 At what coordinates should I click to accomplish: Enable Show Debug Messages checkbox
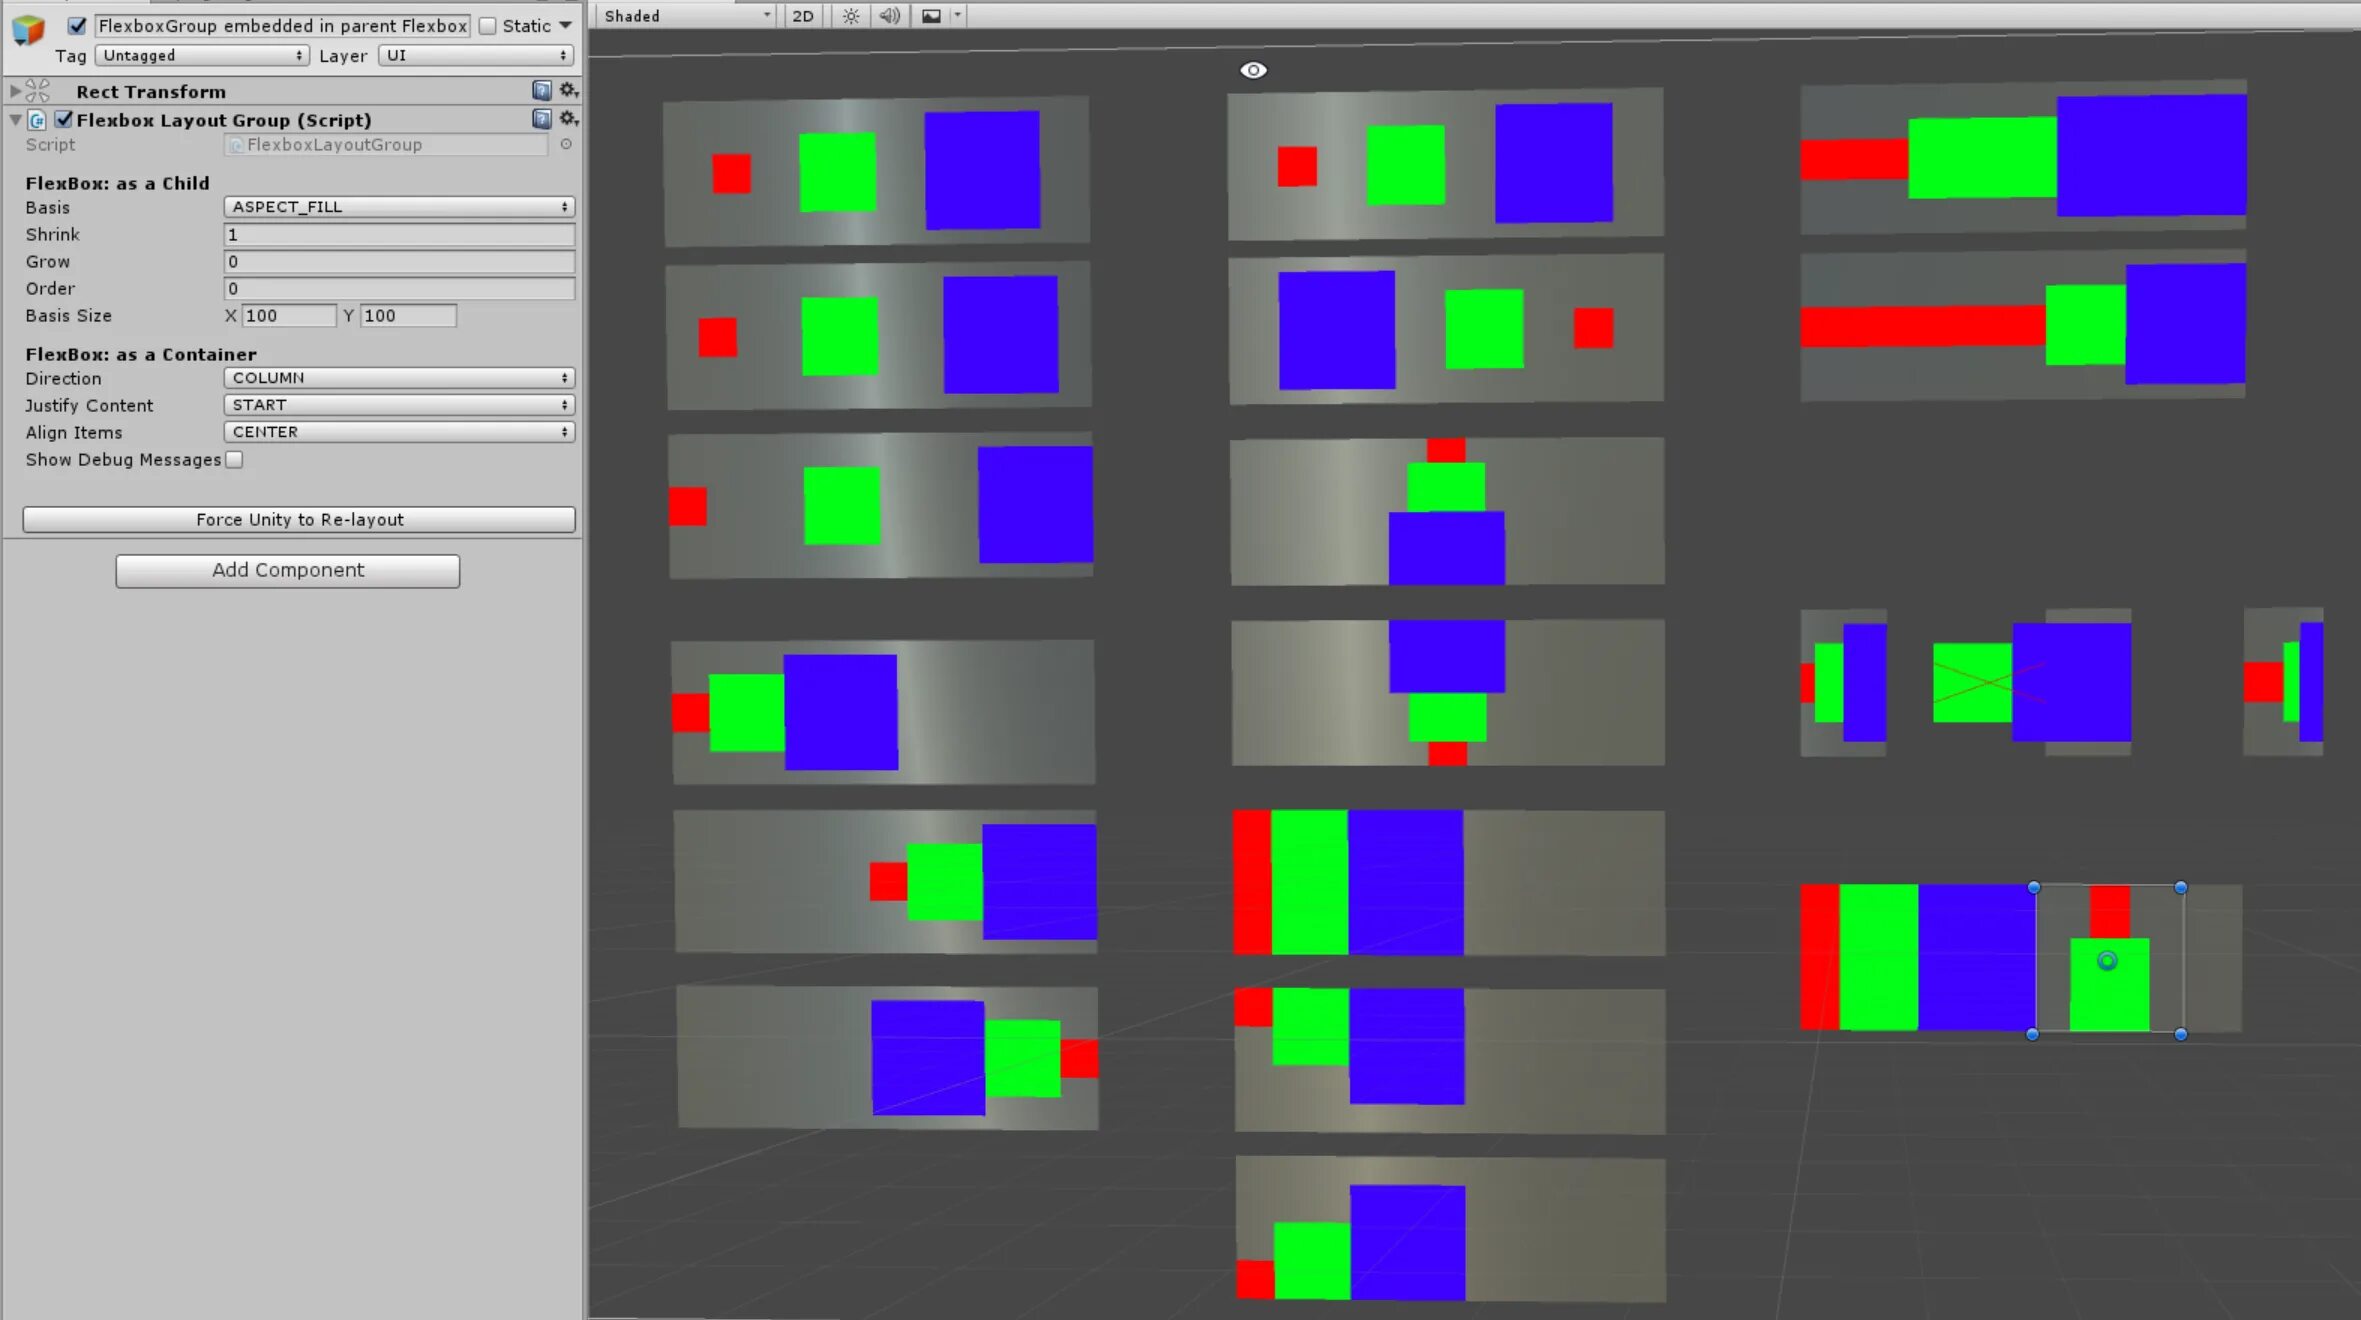234,460
